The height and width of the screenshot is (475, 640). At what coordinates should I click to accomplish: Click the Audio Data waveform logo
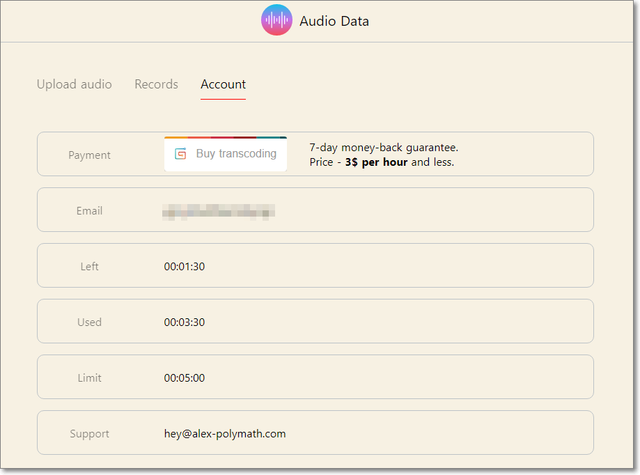point(276,20)
